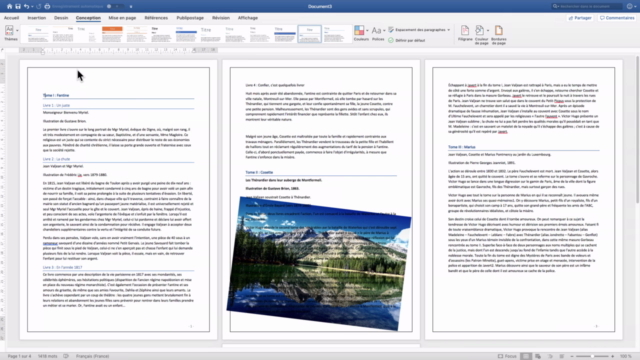
Task: Open the undo history dropdown arrow
Action: click(32, 7)
